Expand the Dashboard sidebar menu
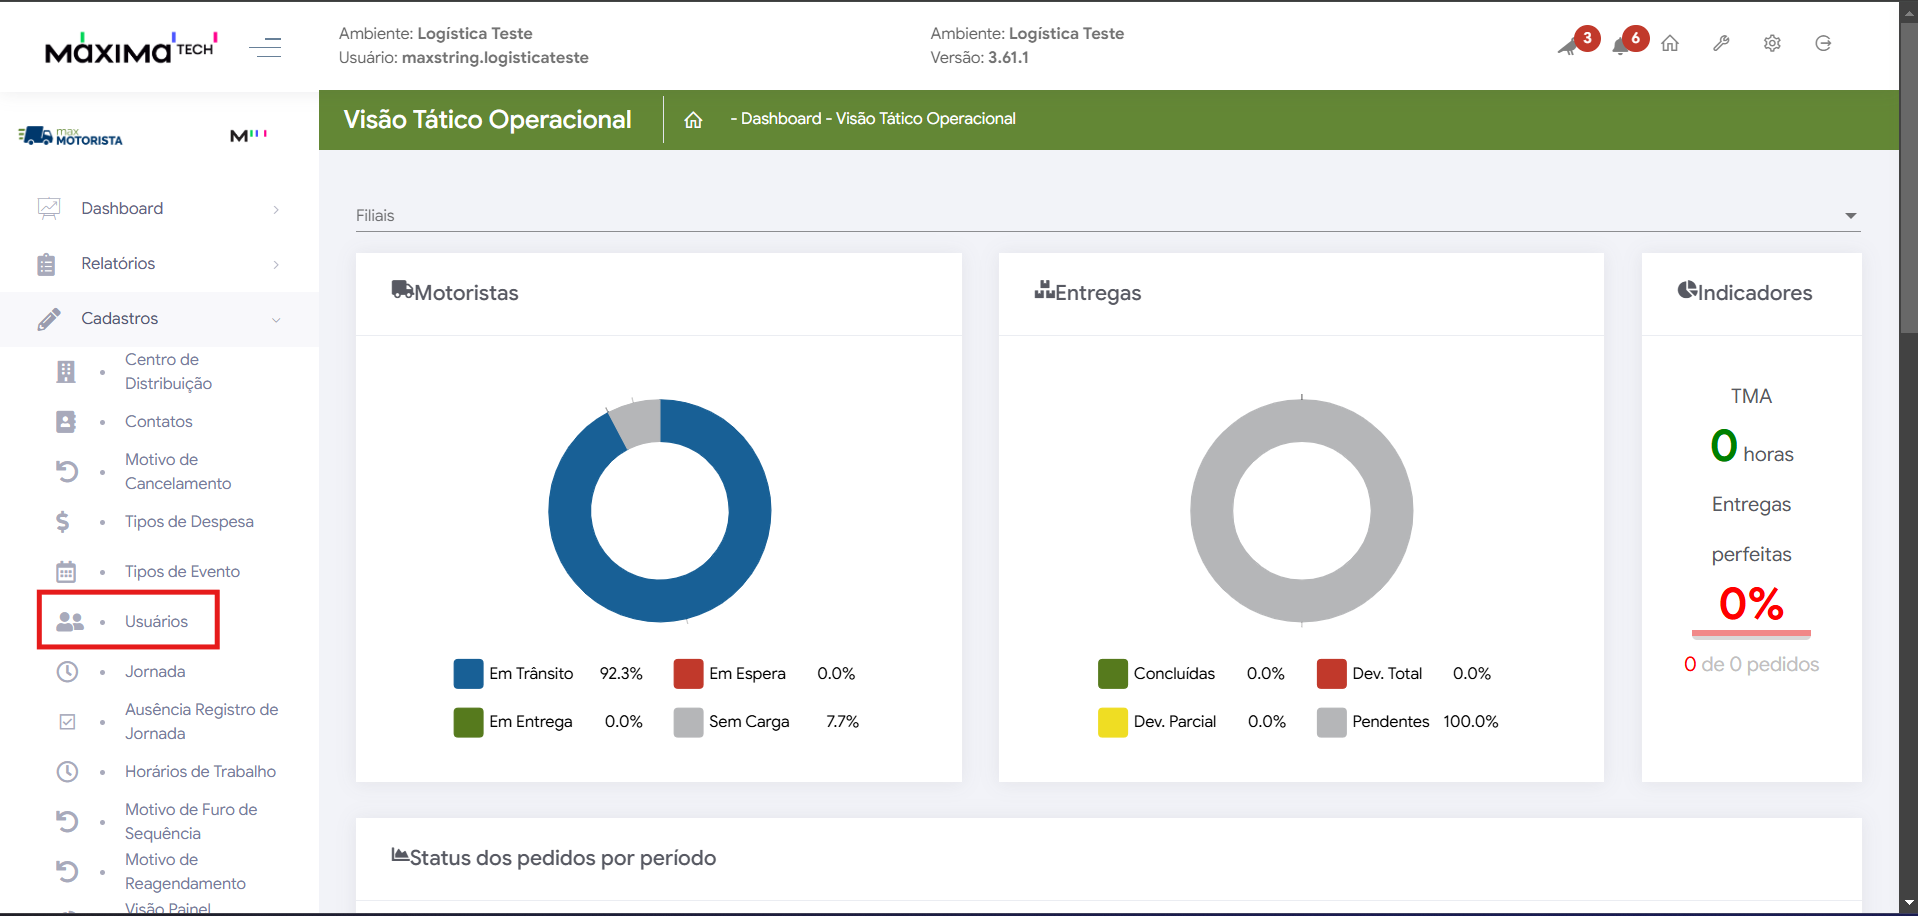Viewport: 1918px width, 916px height. [159, 209]
